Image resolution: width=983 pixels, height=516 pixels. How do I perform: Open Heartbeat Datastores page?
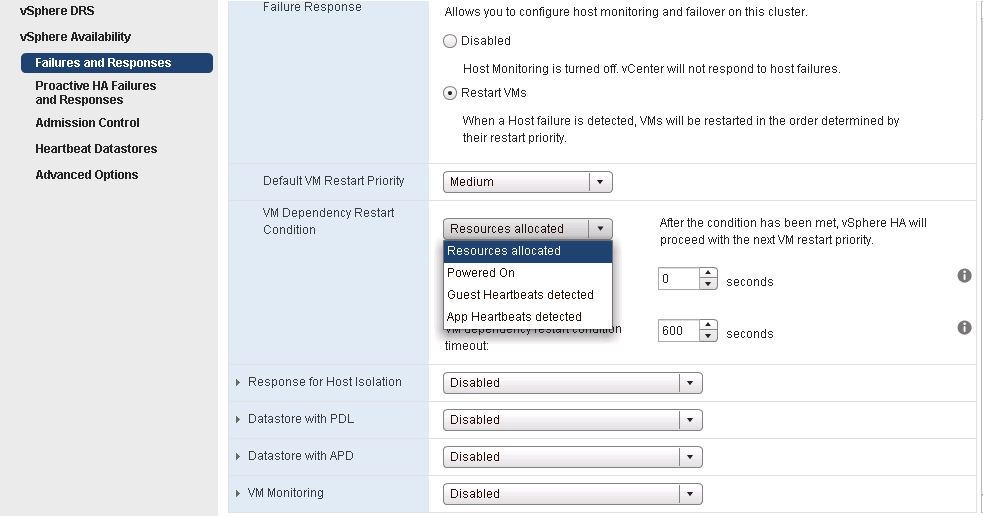[x=96, y=149]
